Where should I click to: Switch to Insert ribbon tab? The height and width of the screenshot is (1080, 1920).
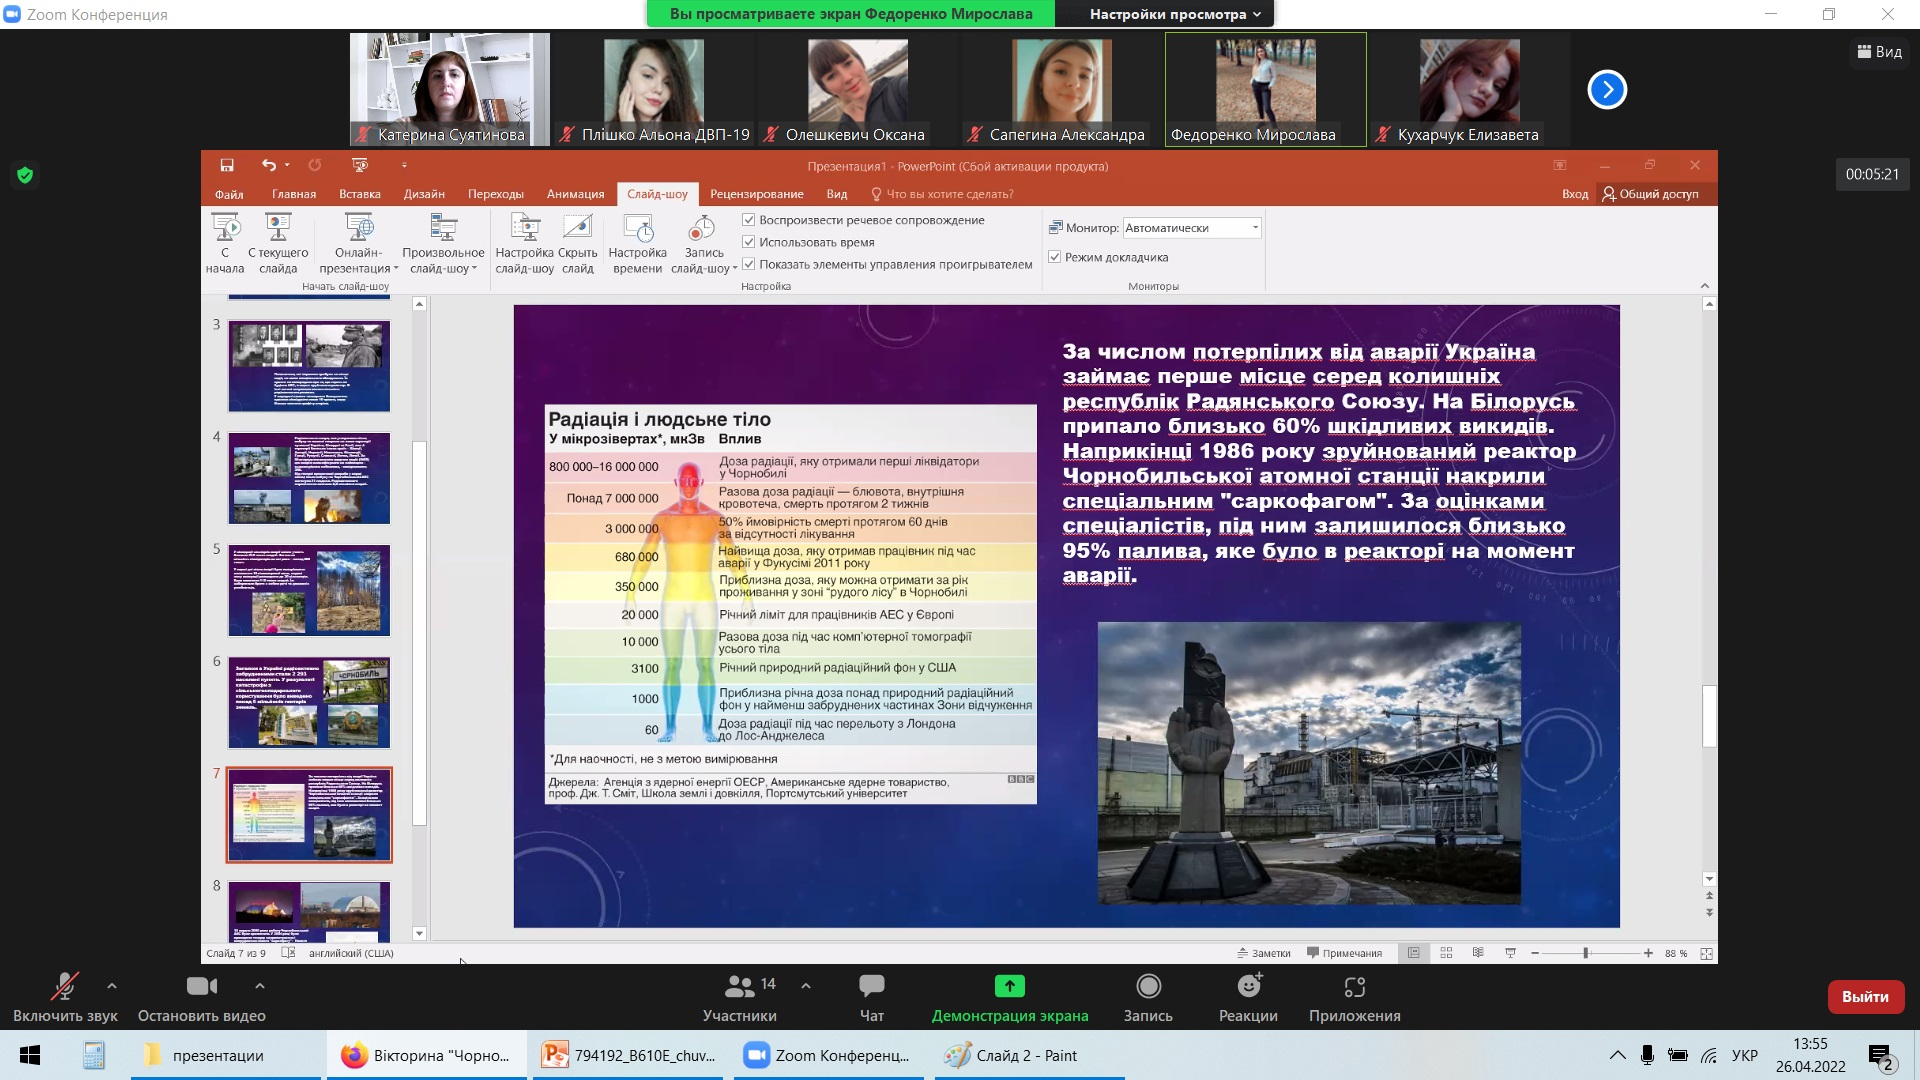coord(360,194)
